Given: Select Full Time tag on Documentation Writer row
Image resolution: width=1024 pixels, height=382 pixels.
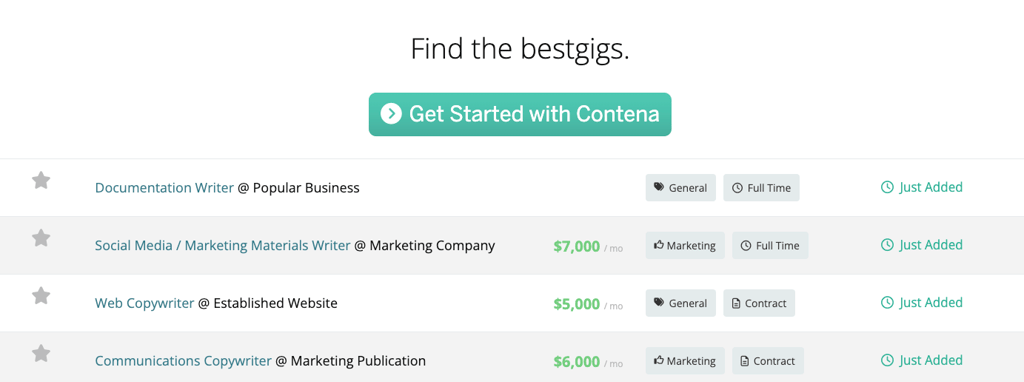Looking at the screenshot, I should point(761,188).
